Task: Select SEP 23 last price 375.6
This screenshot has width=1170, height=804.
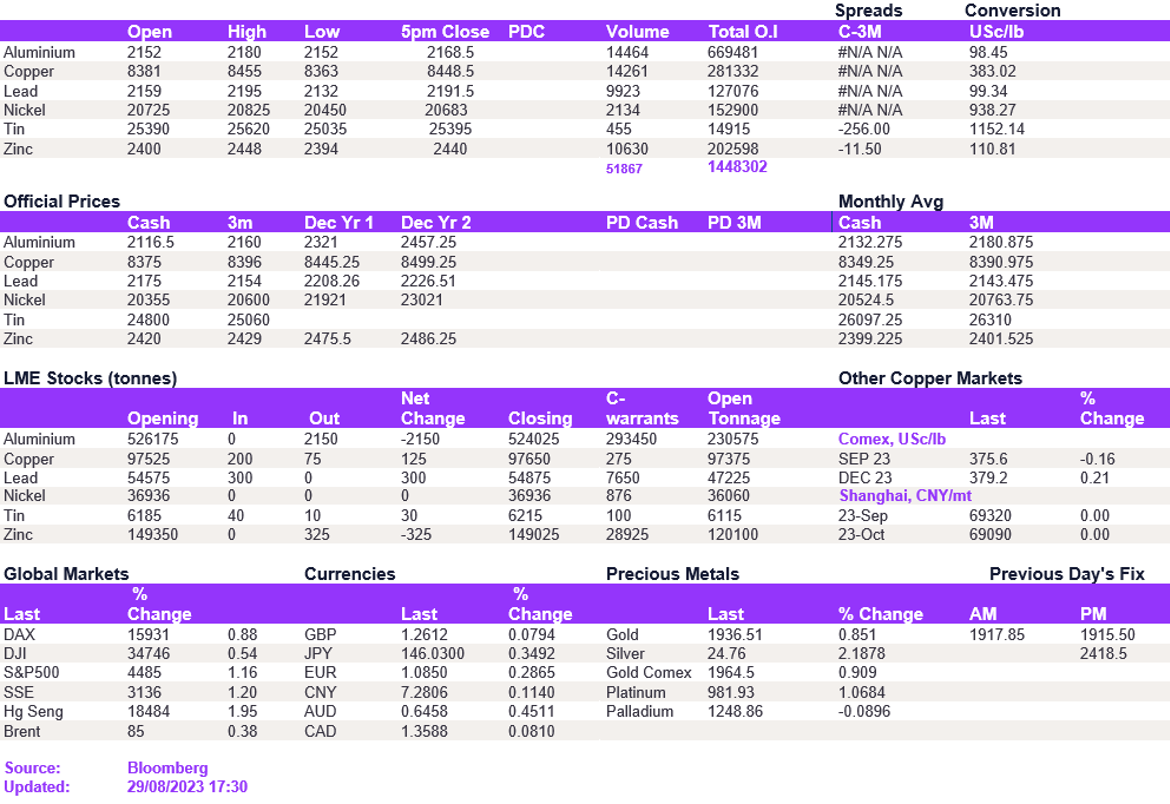Action: (x=988, y=459)
